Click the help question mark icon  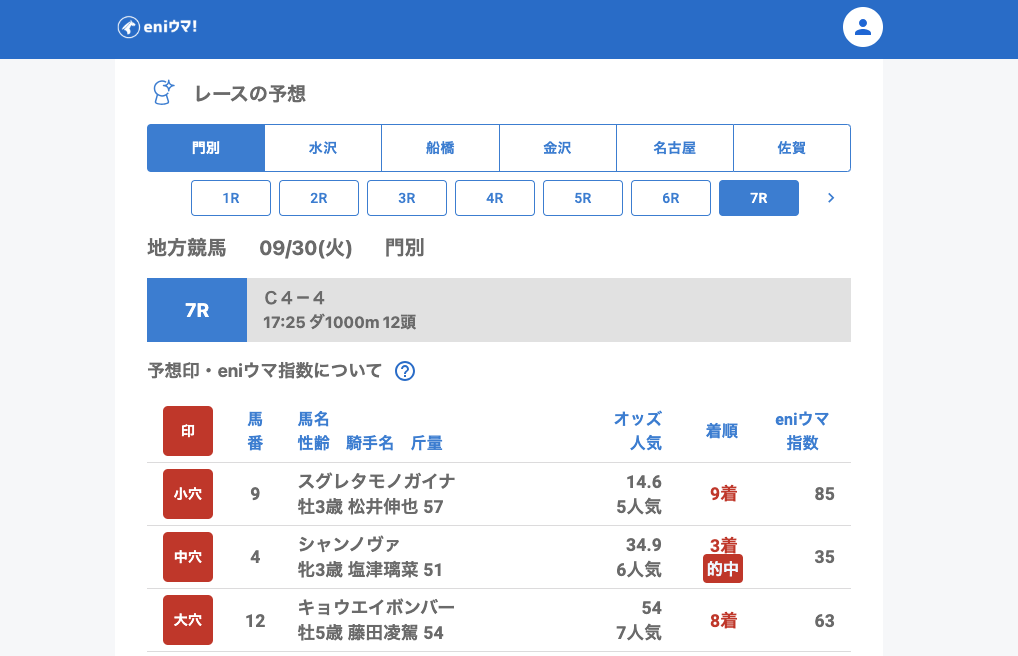point(405,371)
